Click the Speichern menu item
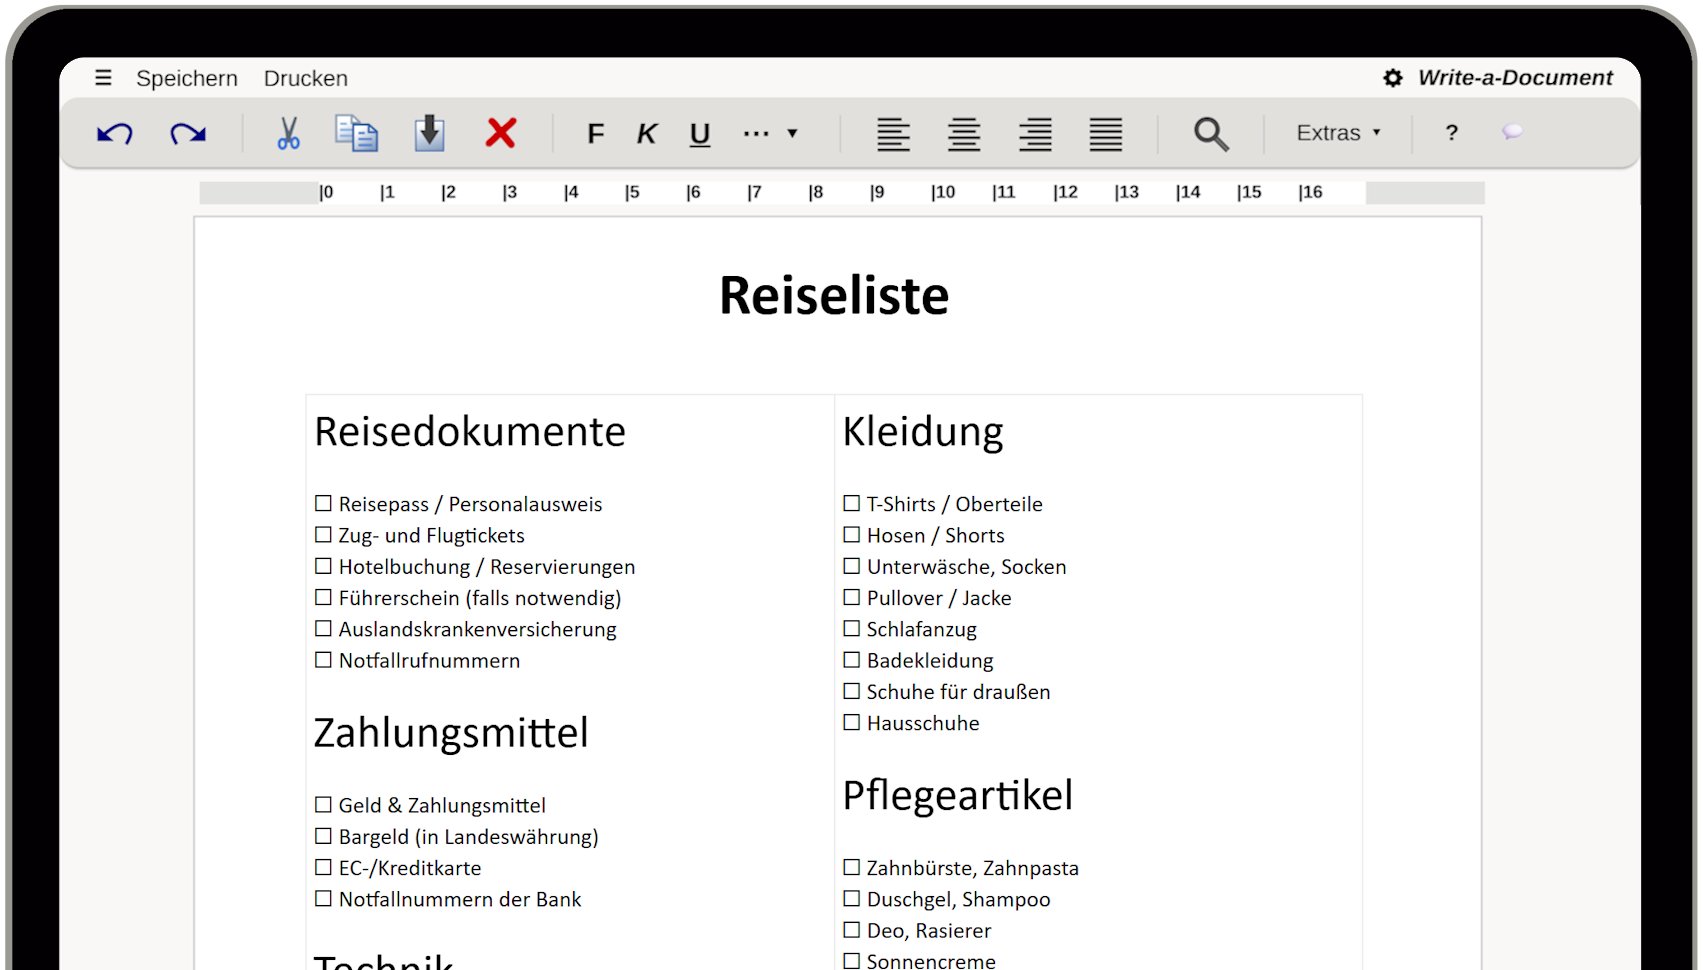 (x=187, y=78)
